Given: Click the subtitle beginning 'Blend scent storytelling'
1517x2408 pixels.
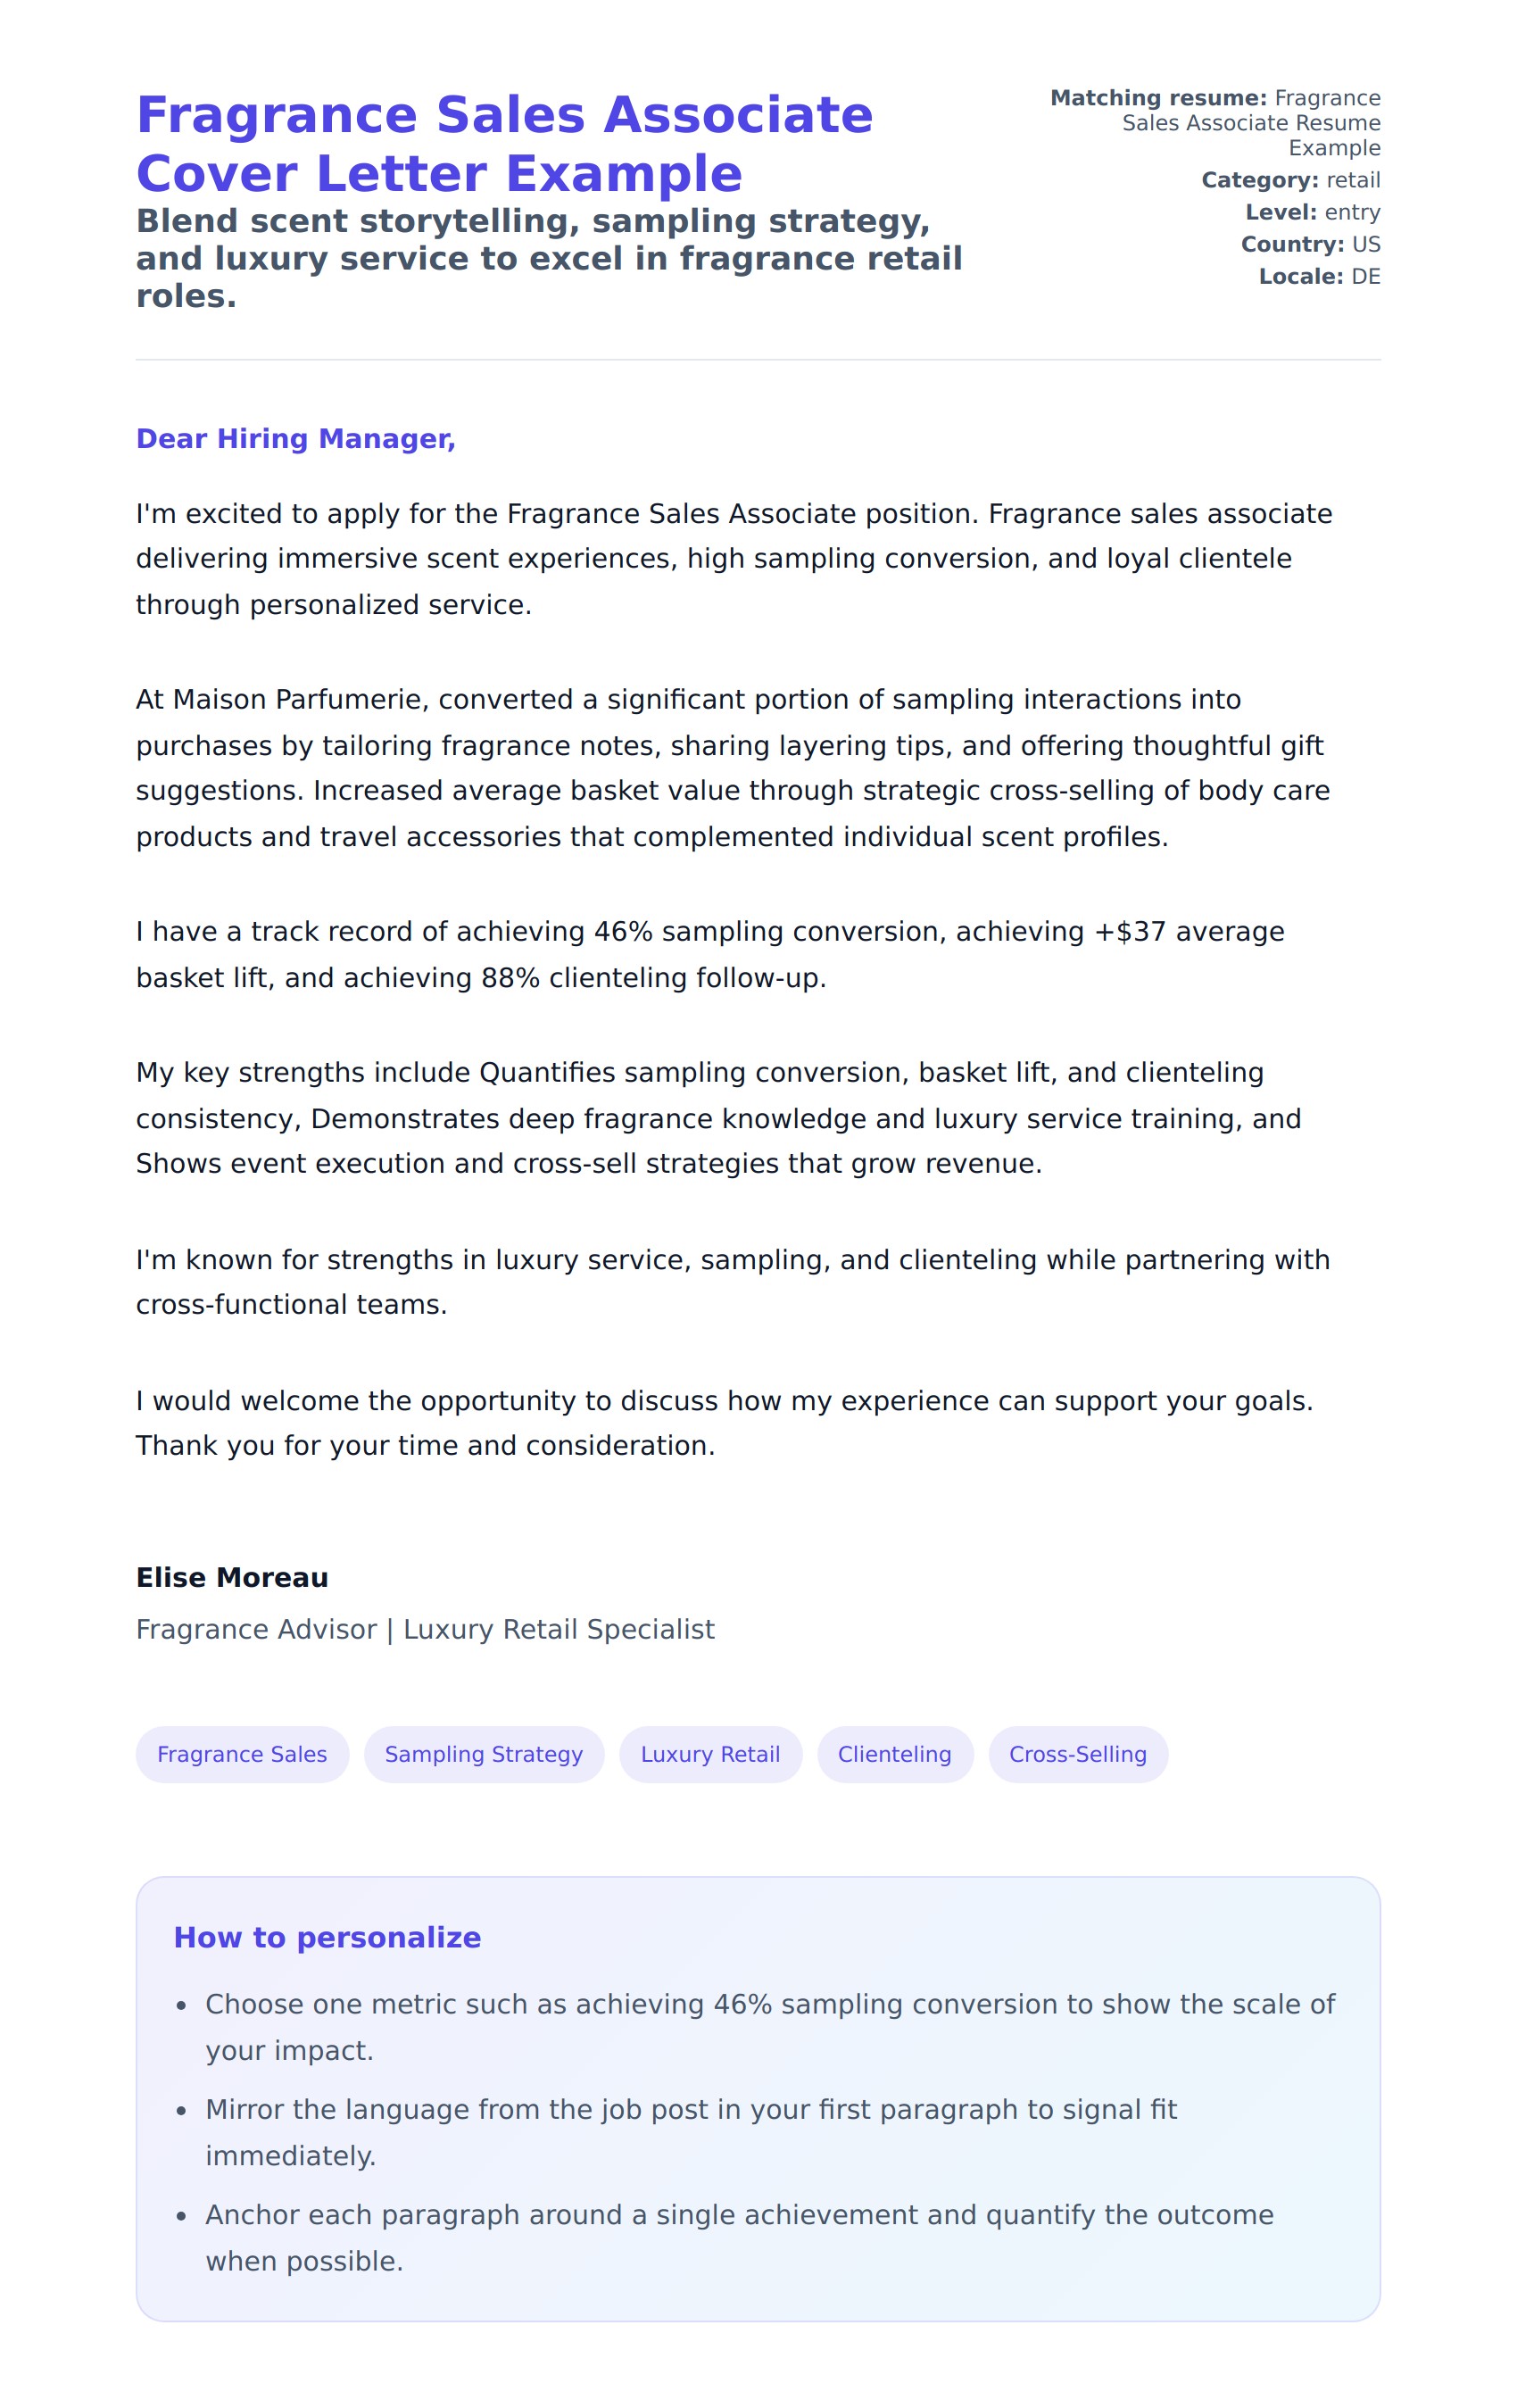Looking at the screenshot, I should [x=549, y=258].
